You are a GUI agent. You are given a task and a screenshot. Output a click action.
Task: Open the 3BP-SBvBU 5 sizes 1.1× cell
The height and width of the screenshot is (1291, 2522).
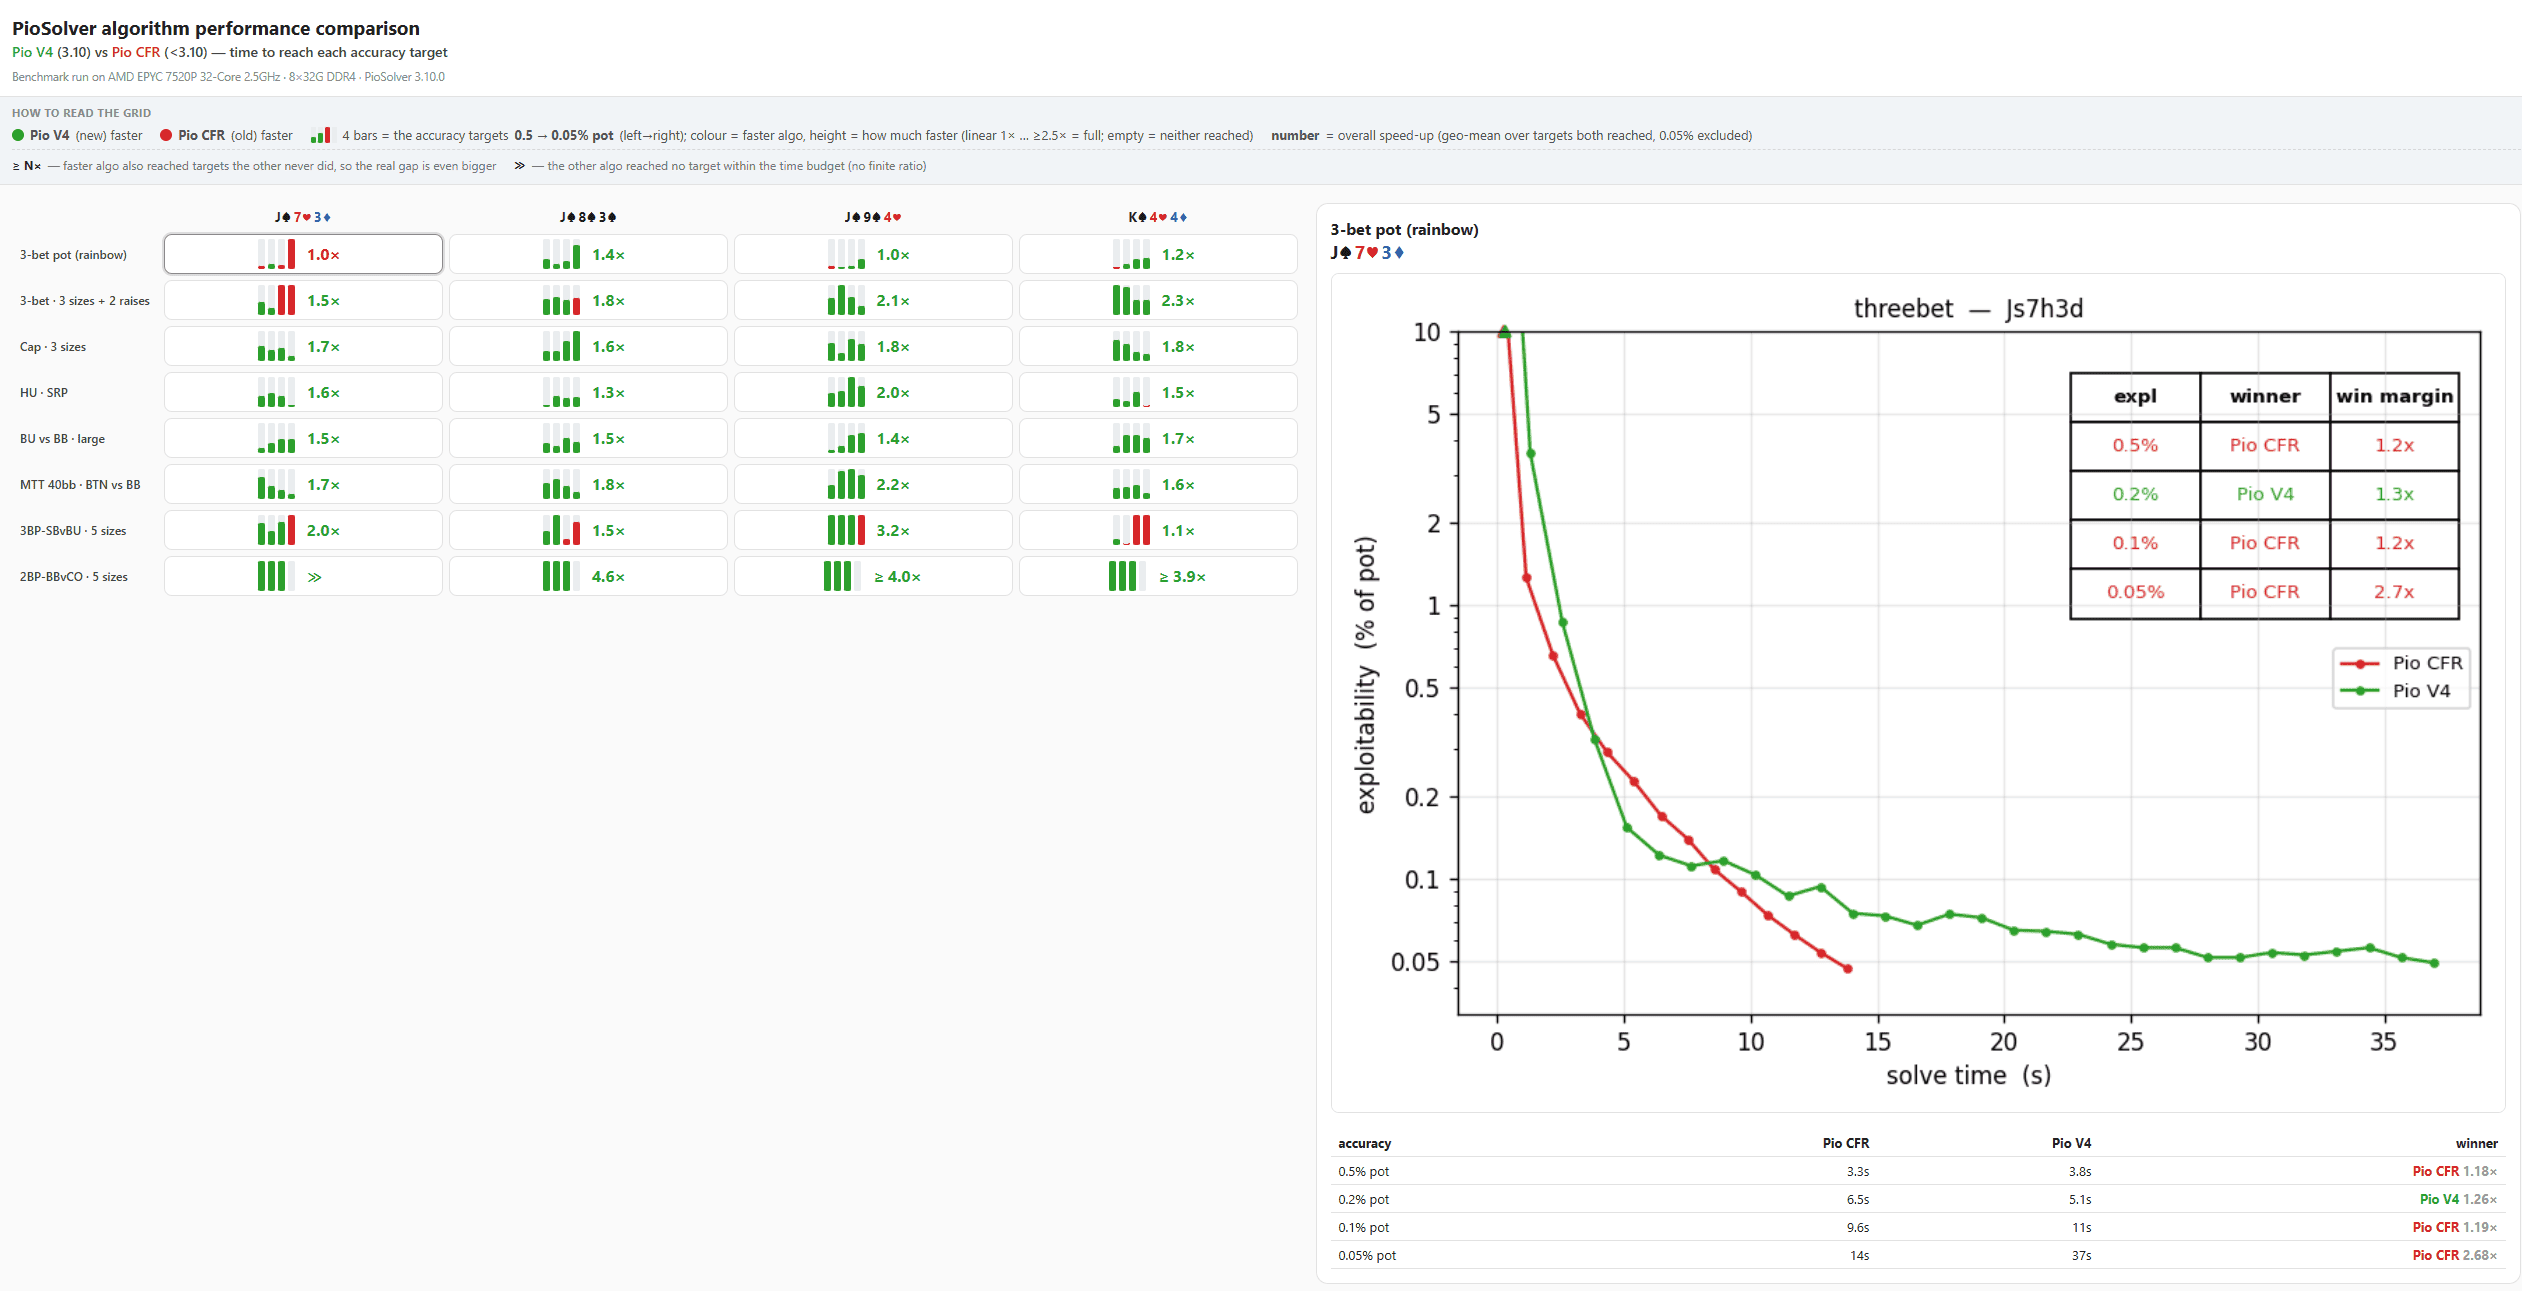1158,530
